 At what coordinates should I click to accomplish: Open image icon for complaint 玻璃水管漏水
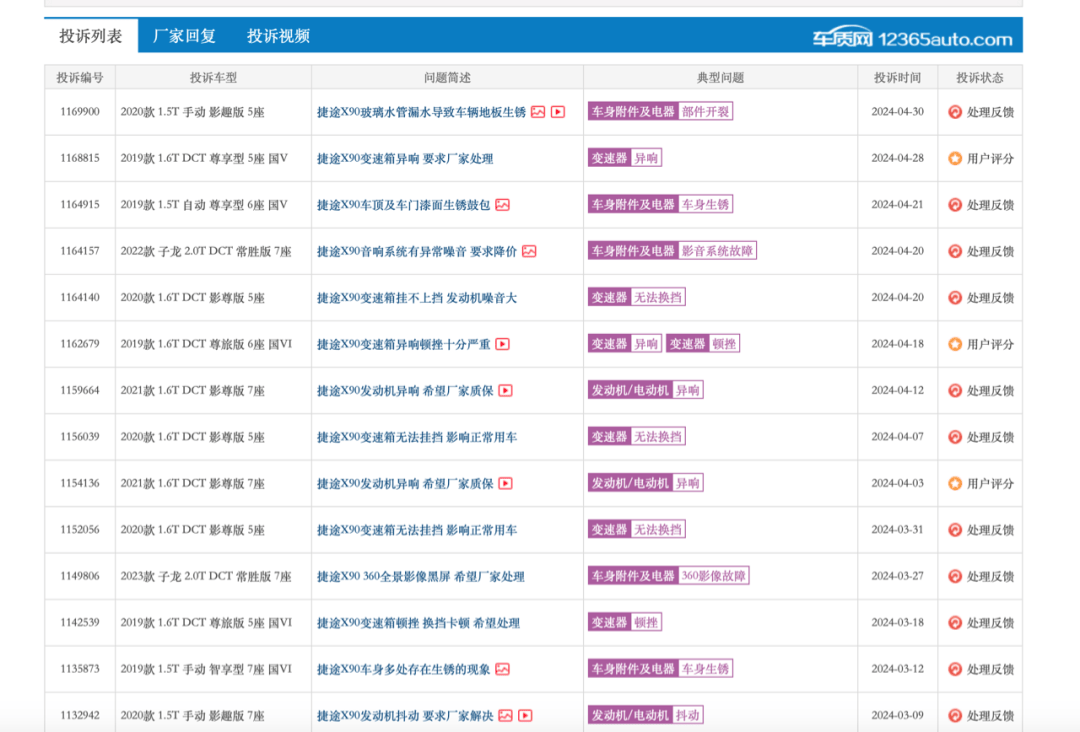[x=538, y=112]
